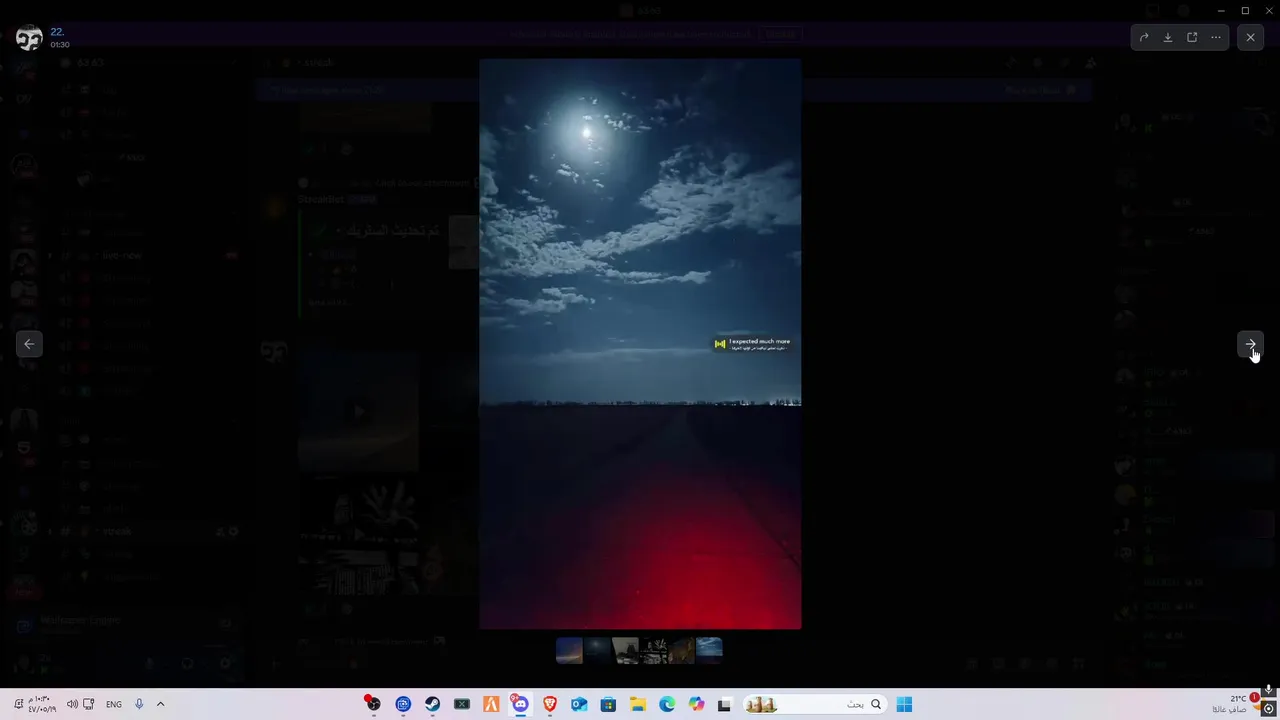Click the Windows Start button

(x=904, y=704)
